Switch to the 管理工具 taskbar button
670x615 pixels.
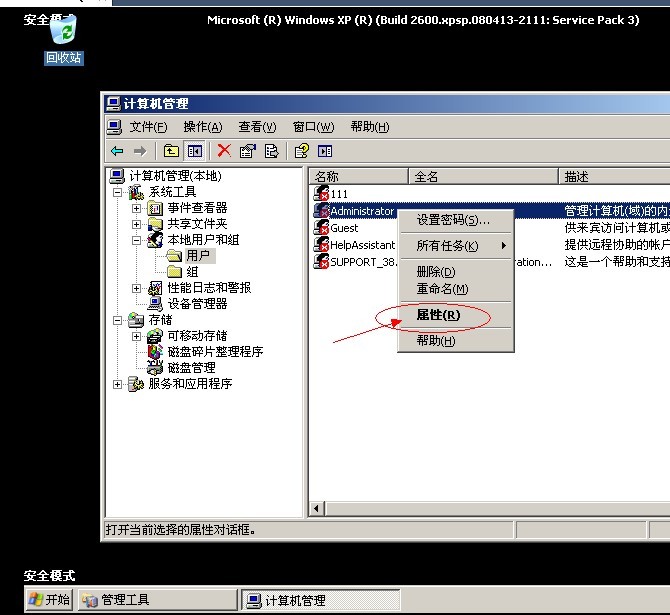click(x=157, y=600)
